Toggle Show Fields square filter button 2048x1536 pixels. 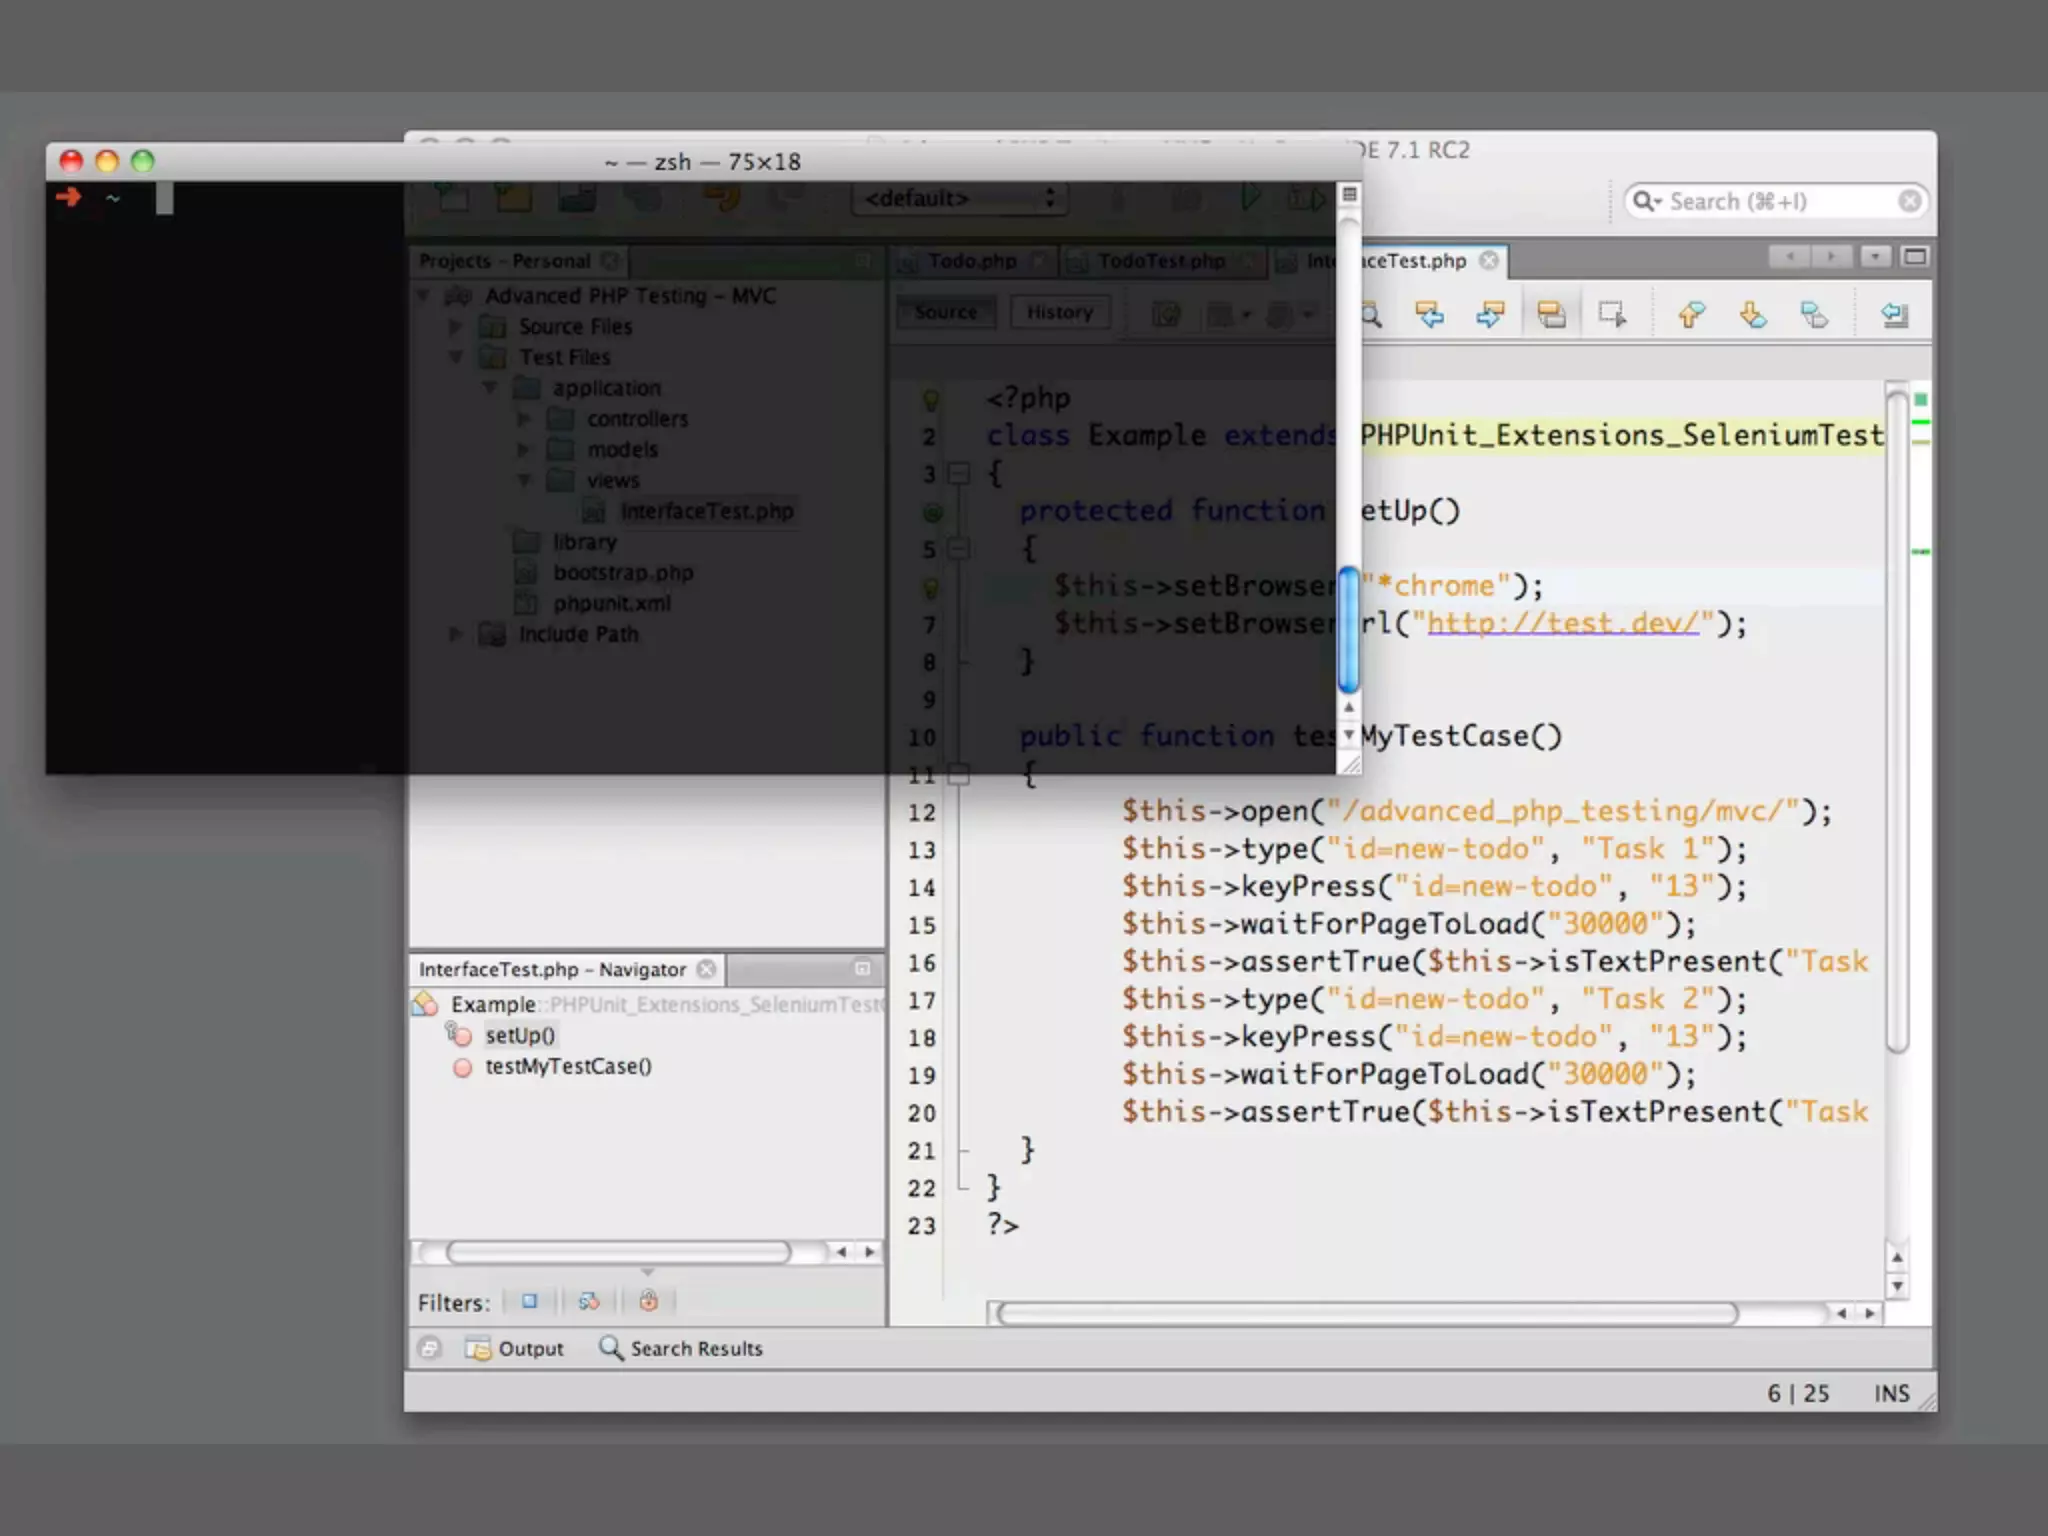[x=530, y=1301]
